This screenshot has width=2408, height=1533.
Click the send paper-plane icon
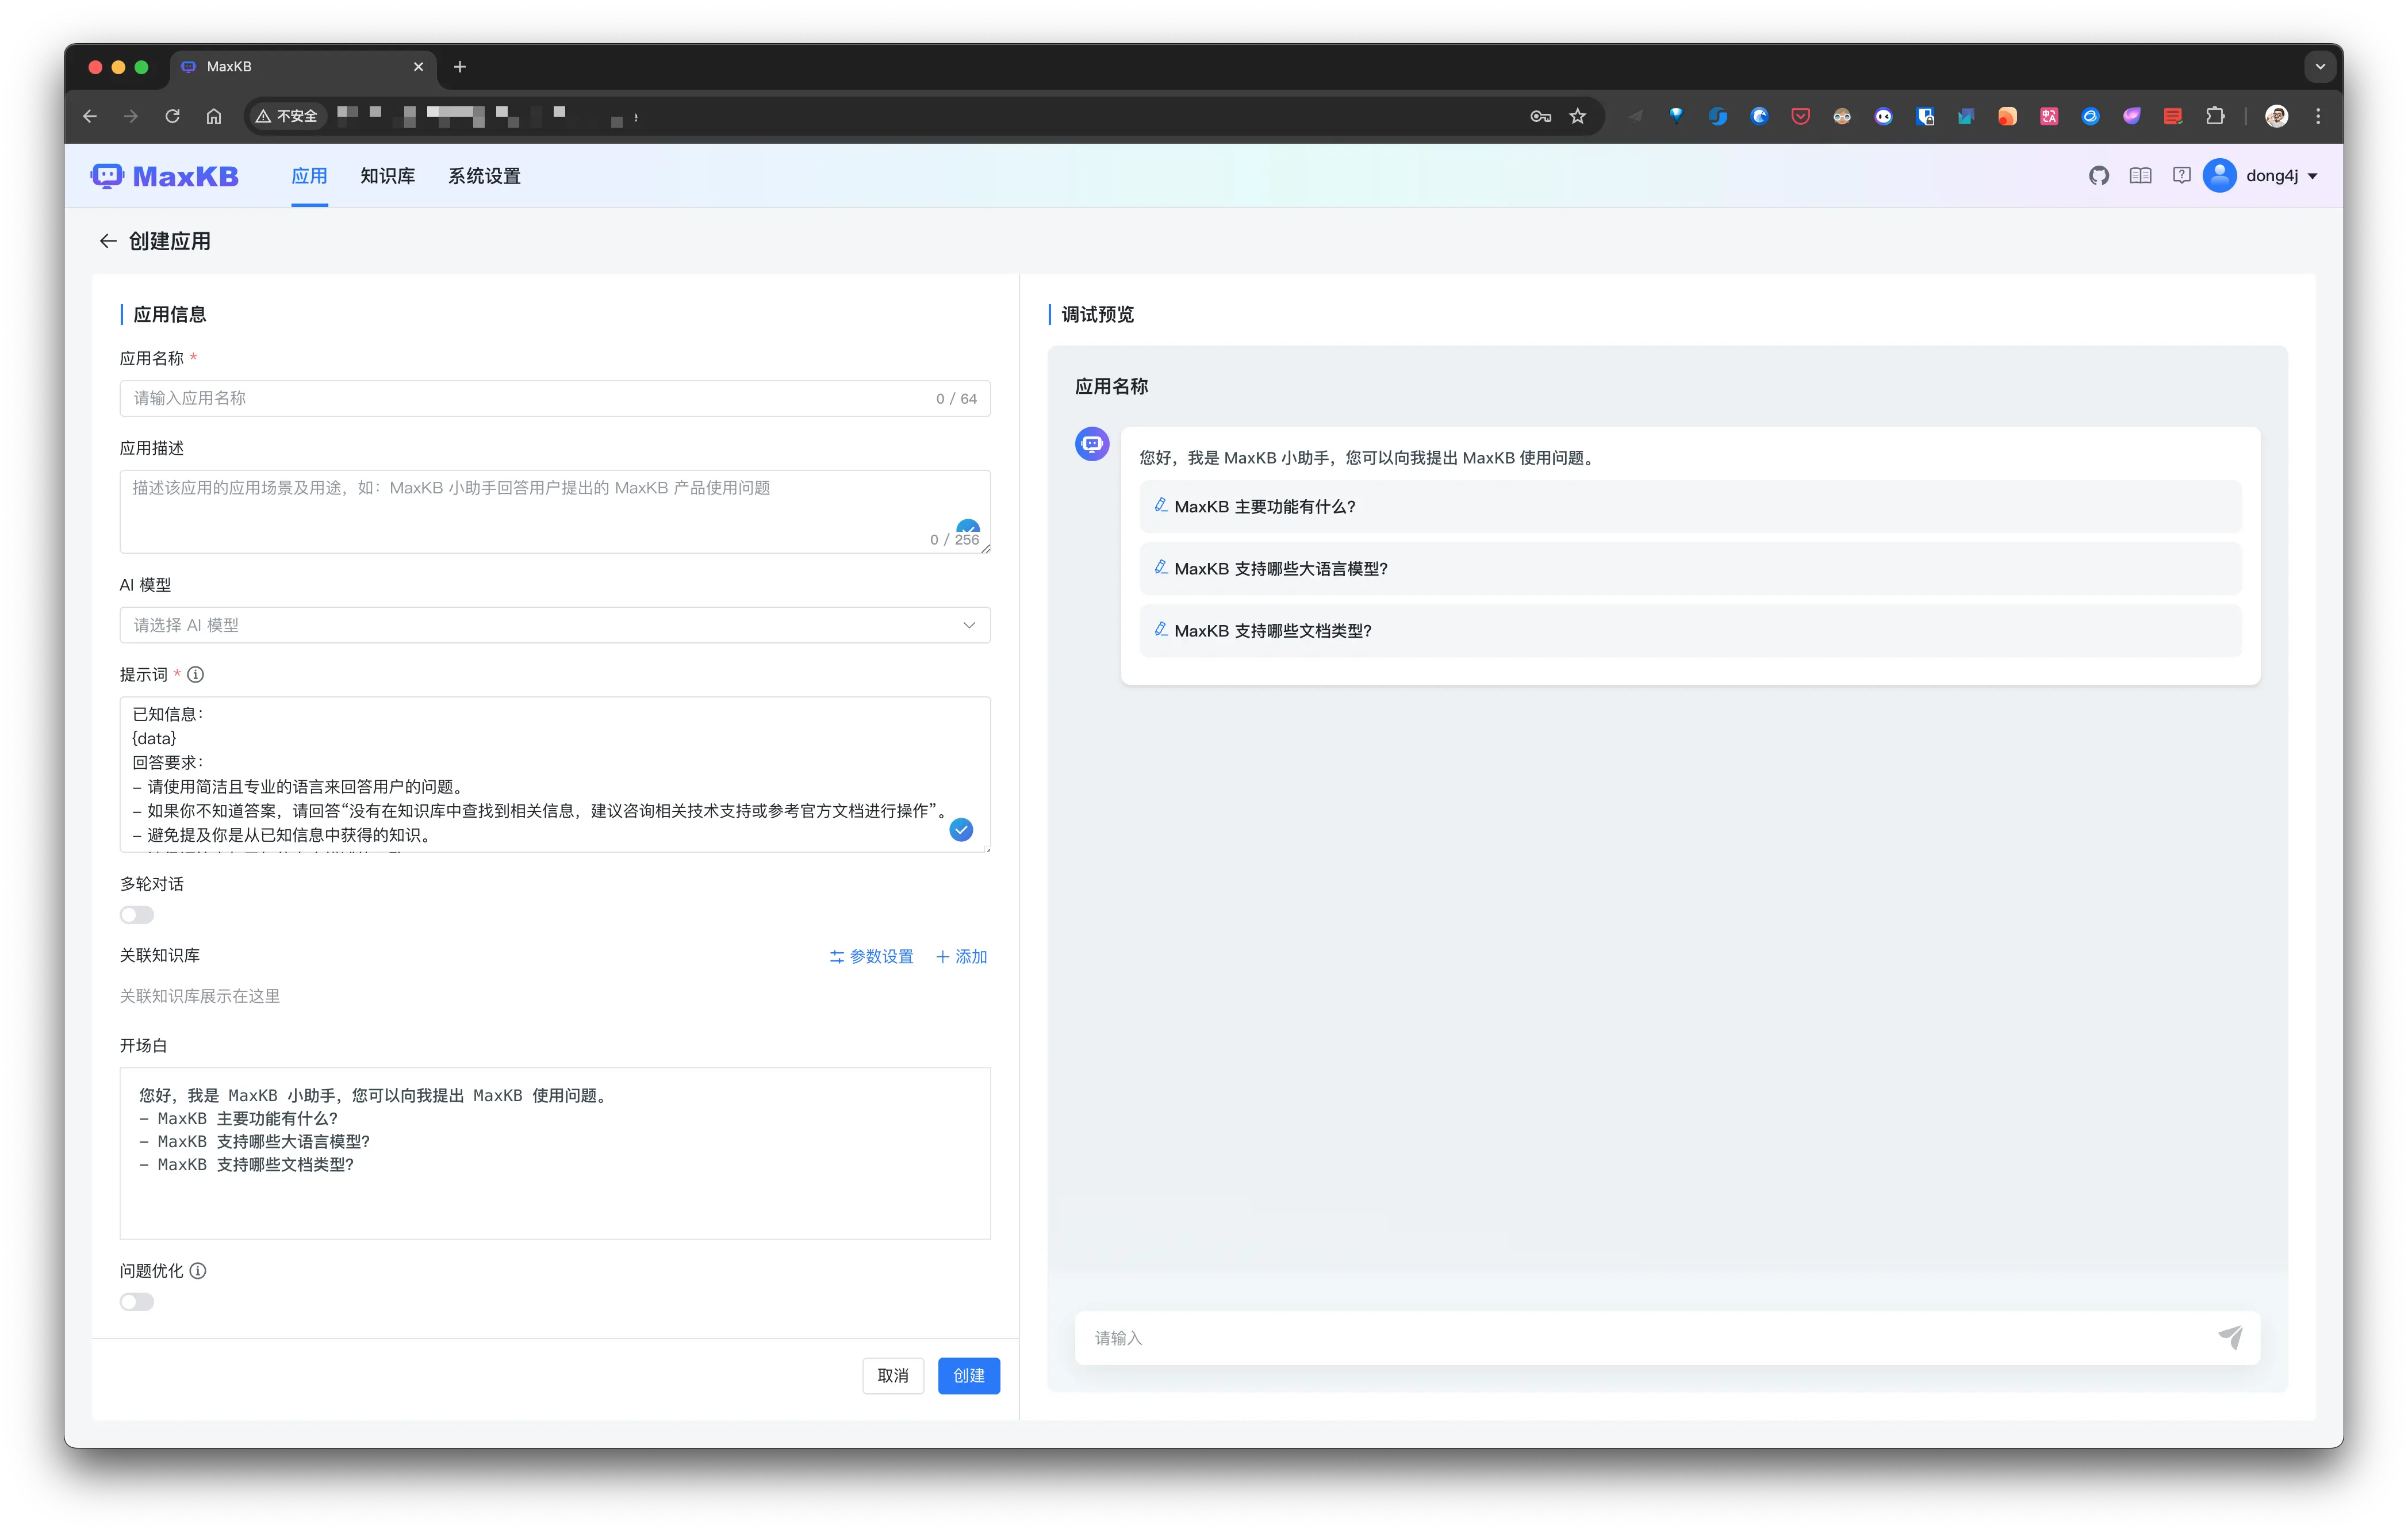[2230, 1337]
